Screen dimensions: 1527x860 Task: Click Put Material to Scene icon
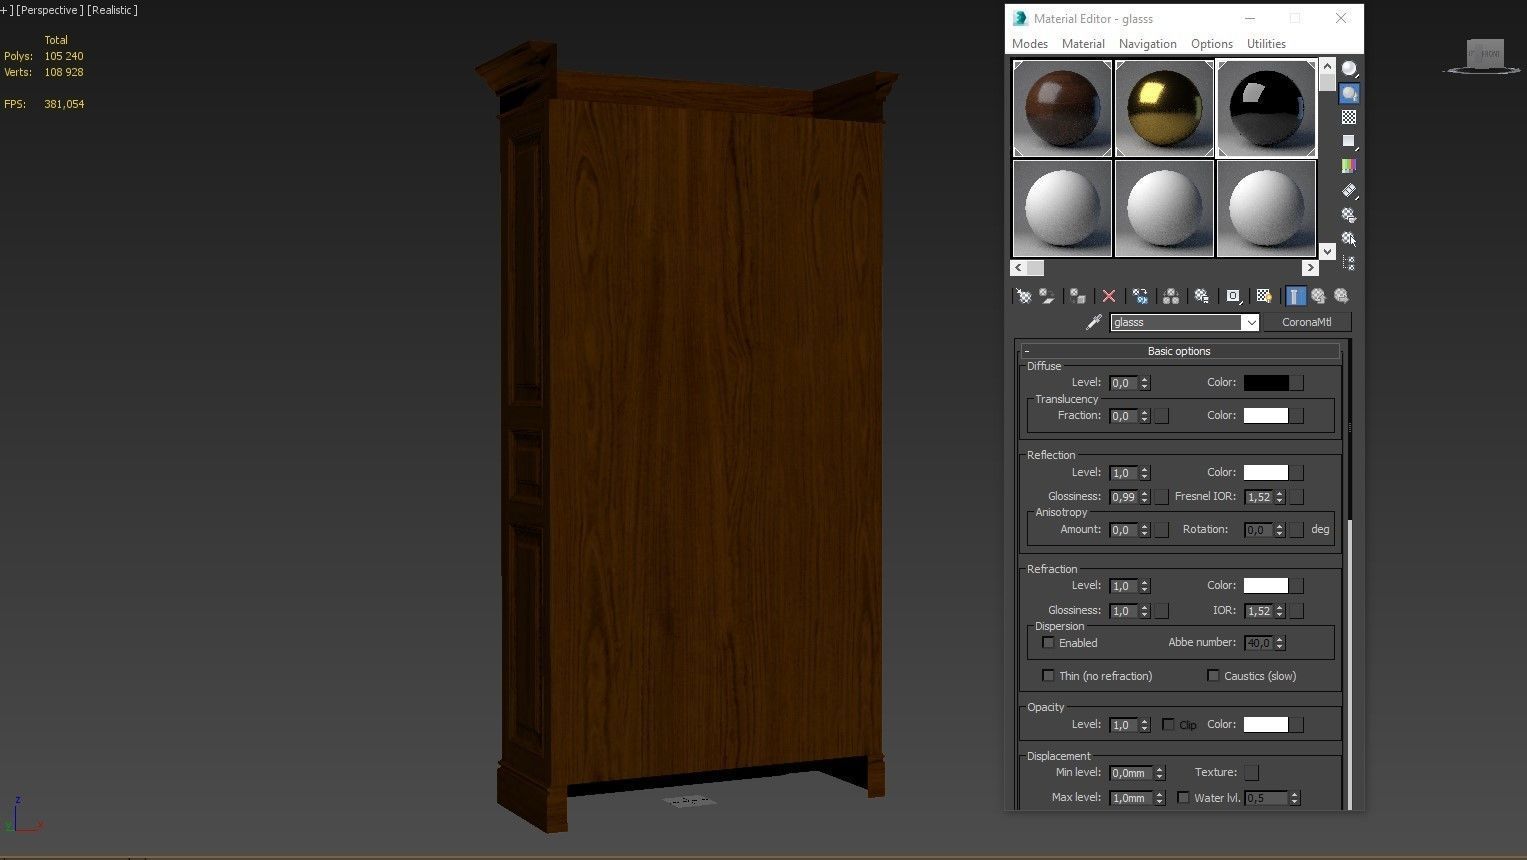1047,296
